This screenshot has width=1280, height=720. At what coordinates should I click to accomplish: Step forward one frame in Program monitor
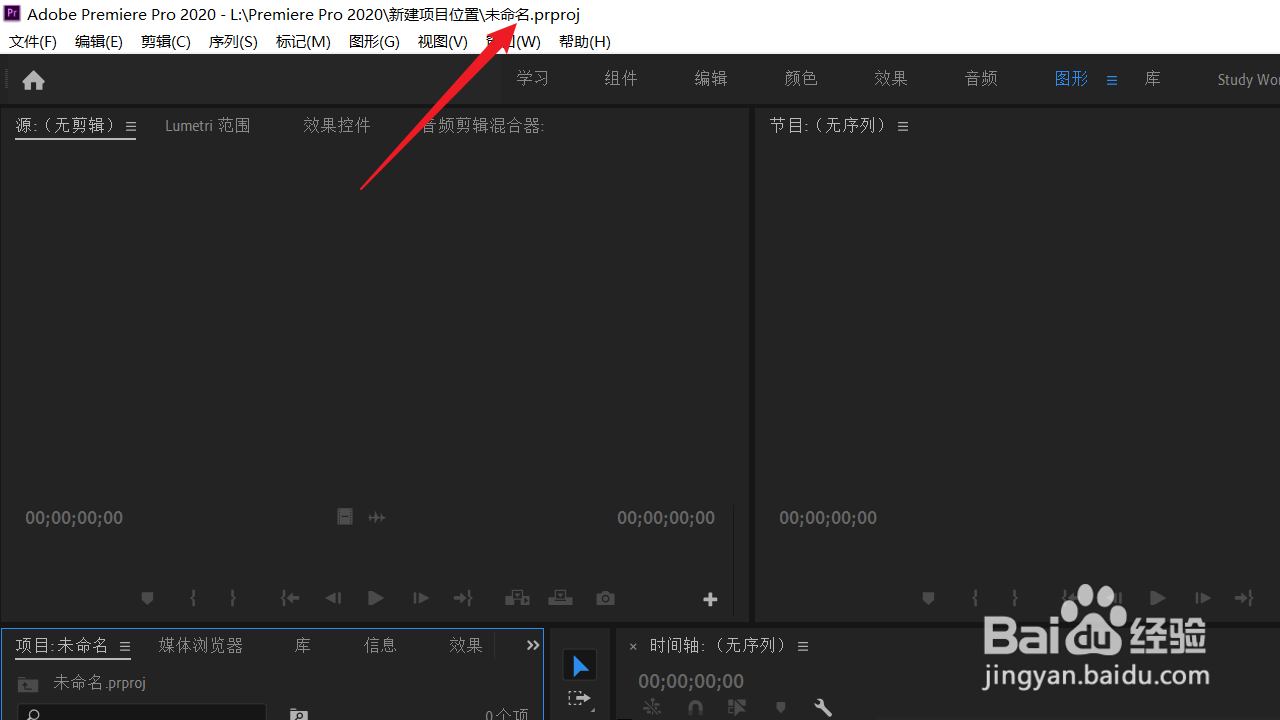click(1203, 598)
